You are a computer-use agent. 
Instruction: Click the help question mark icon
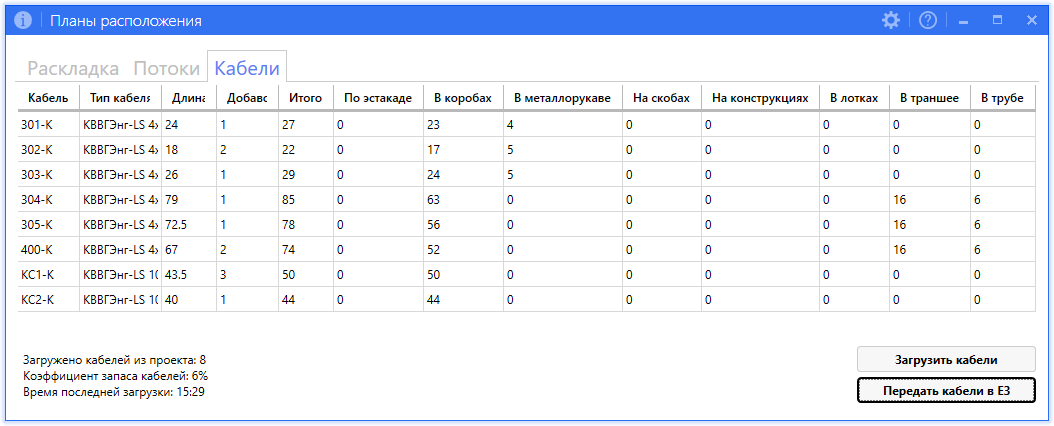tap(927, 20)
